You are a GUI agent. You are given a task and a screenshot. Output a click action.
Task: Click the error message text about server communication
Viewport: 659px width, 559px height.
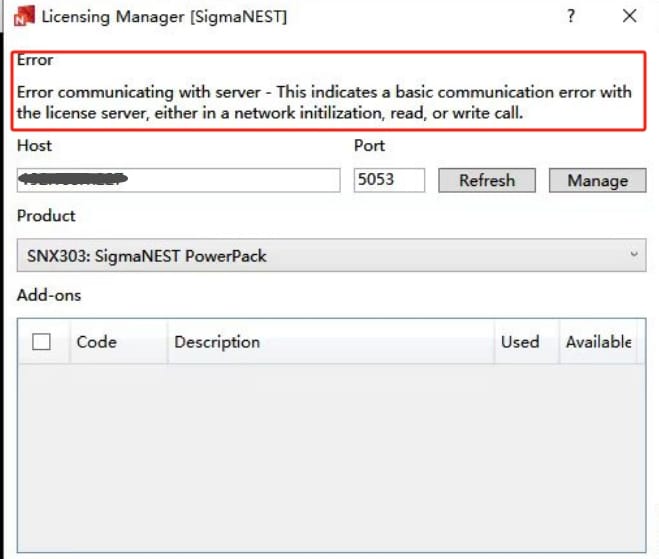pos(324,102)
